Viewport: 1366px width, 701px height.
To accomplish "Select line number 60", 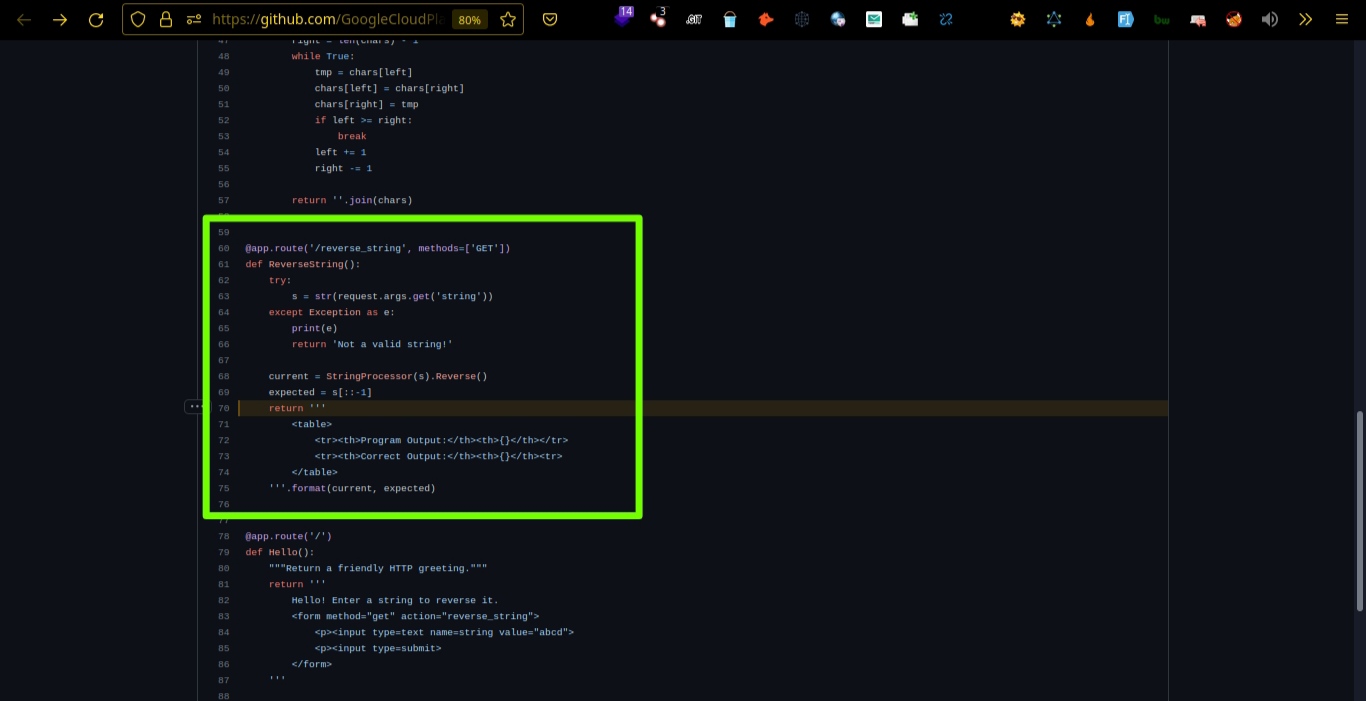I will [x=223, y=248].
